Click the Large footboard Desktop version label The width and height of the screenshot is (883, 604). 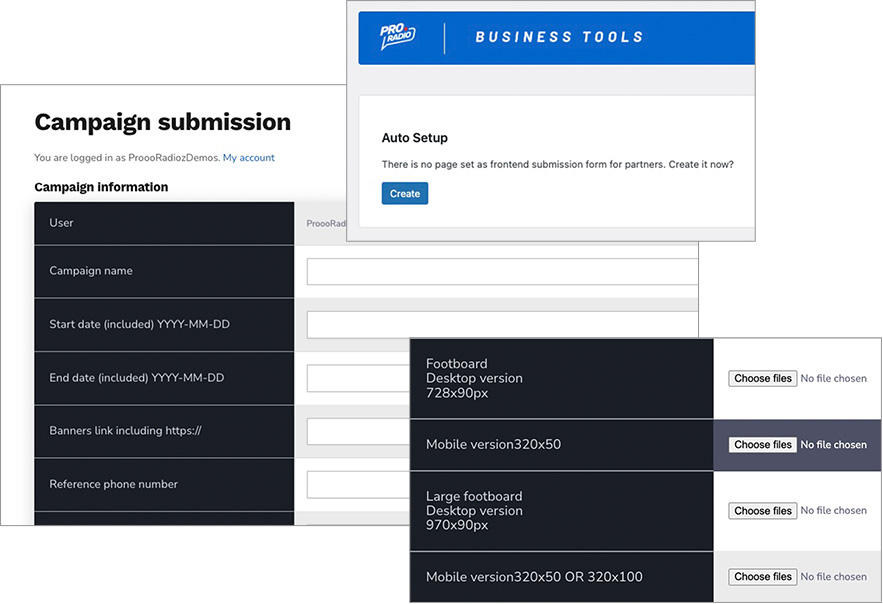(474, 510)
